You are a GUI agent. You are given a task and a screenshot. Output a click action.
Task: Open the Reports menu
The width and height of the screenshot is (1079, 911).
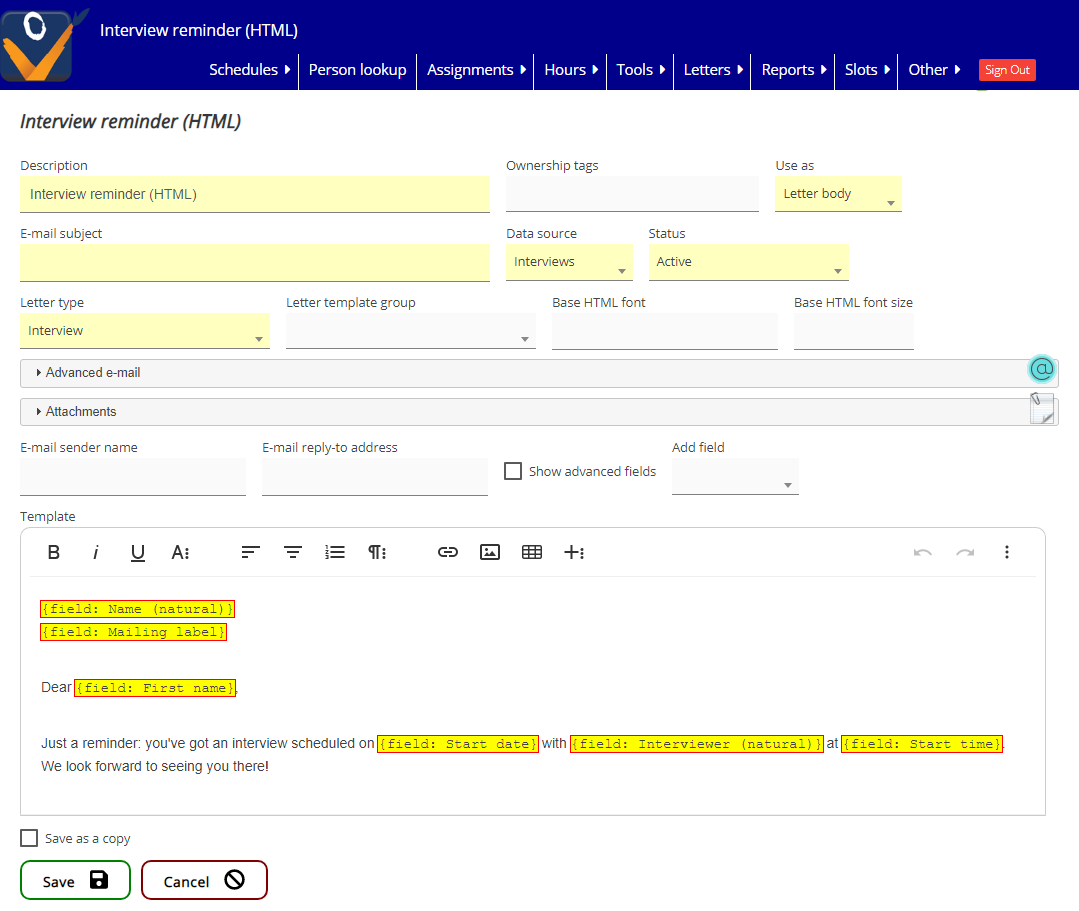[x=793, y=70]
